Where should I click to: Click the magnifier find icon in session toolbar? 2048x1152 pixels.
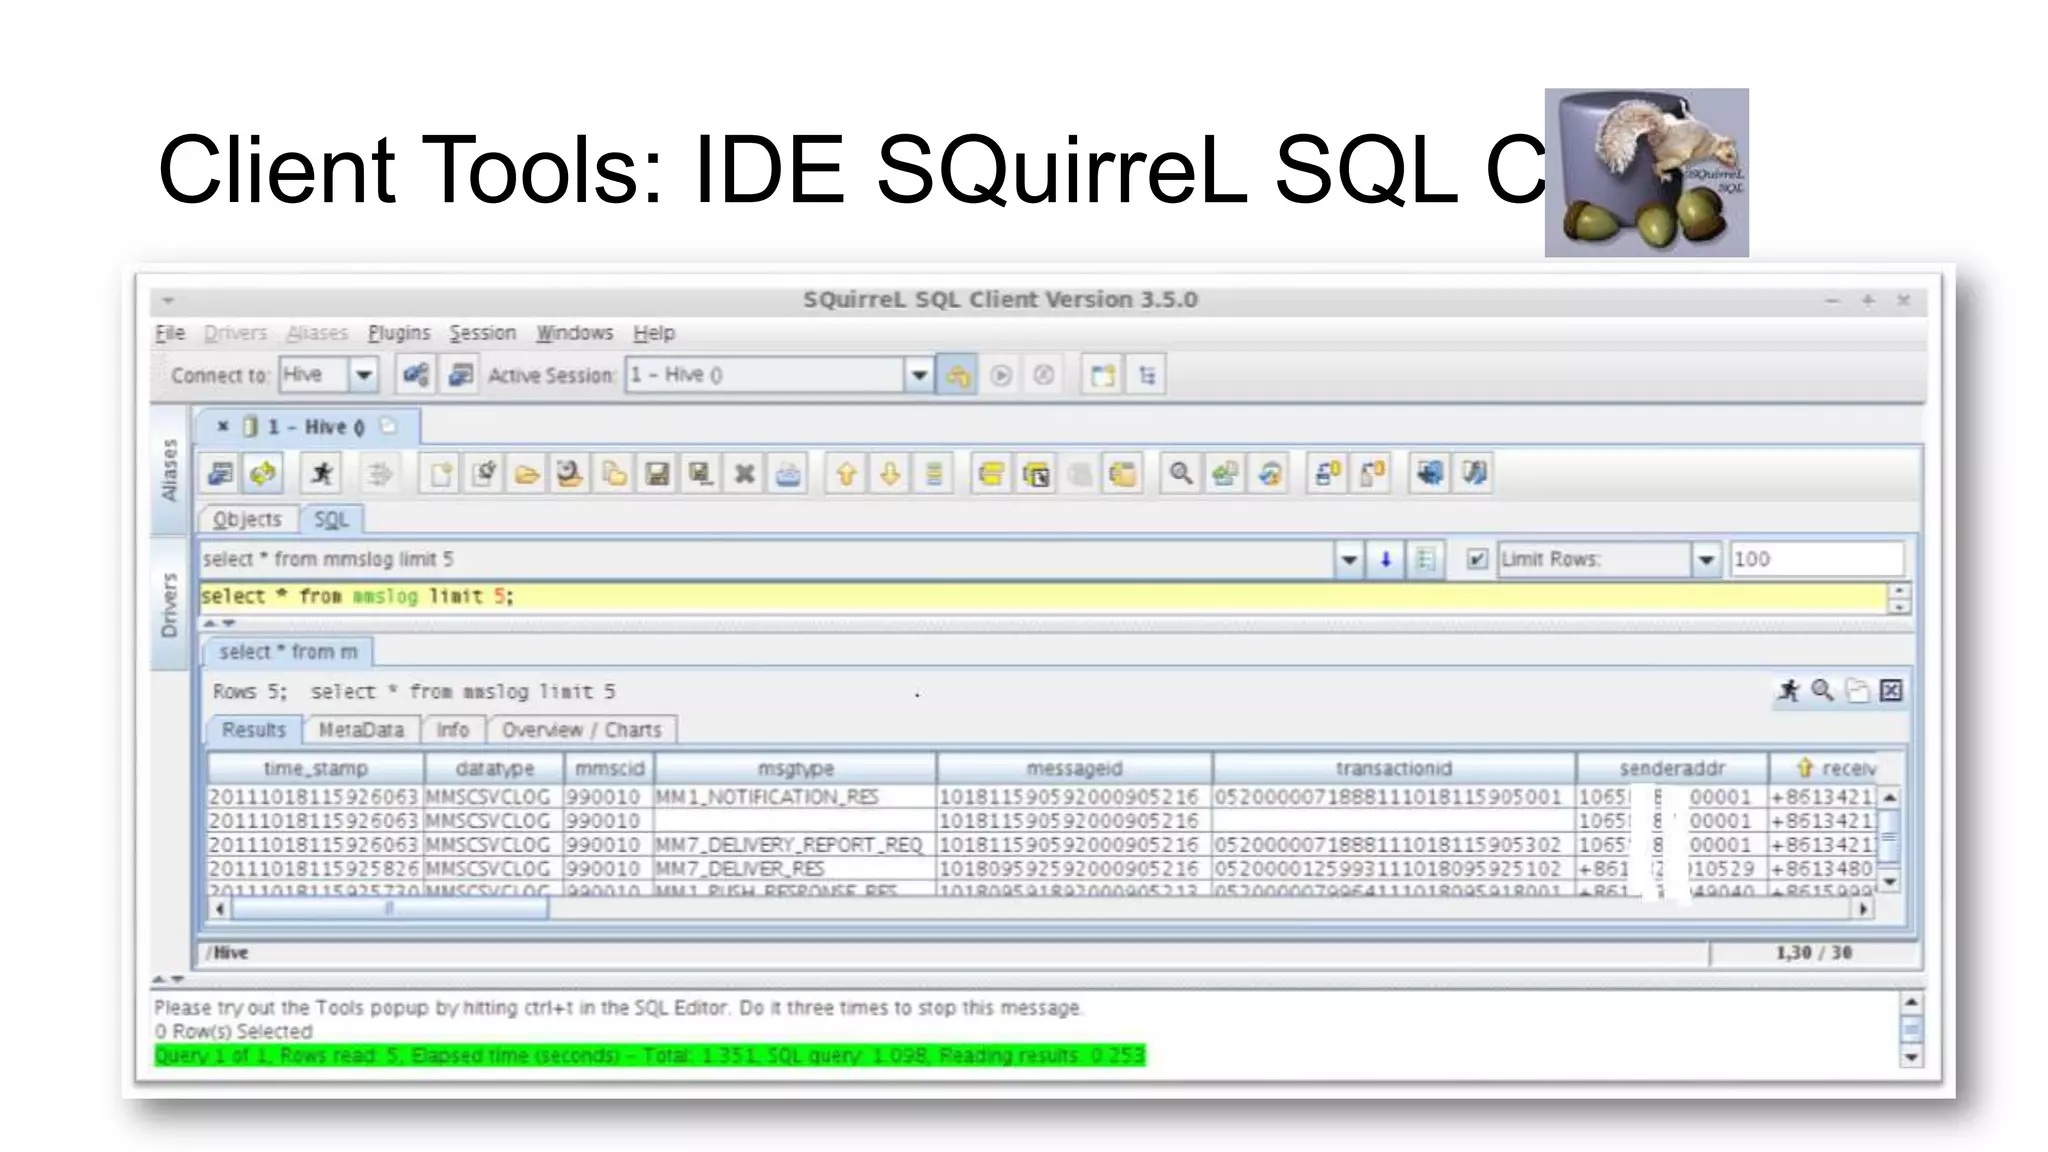point(1181,473)
